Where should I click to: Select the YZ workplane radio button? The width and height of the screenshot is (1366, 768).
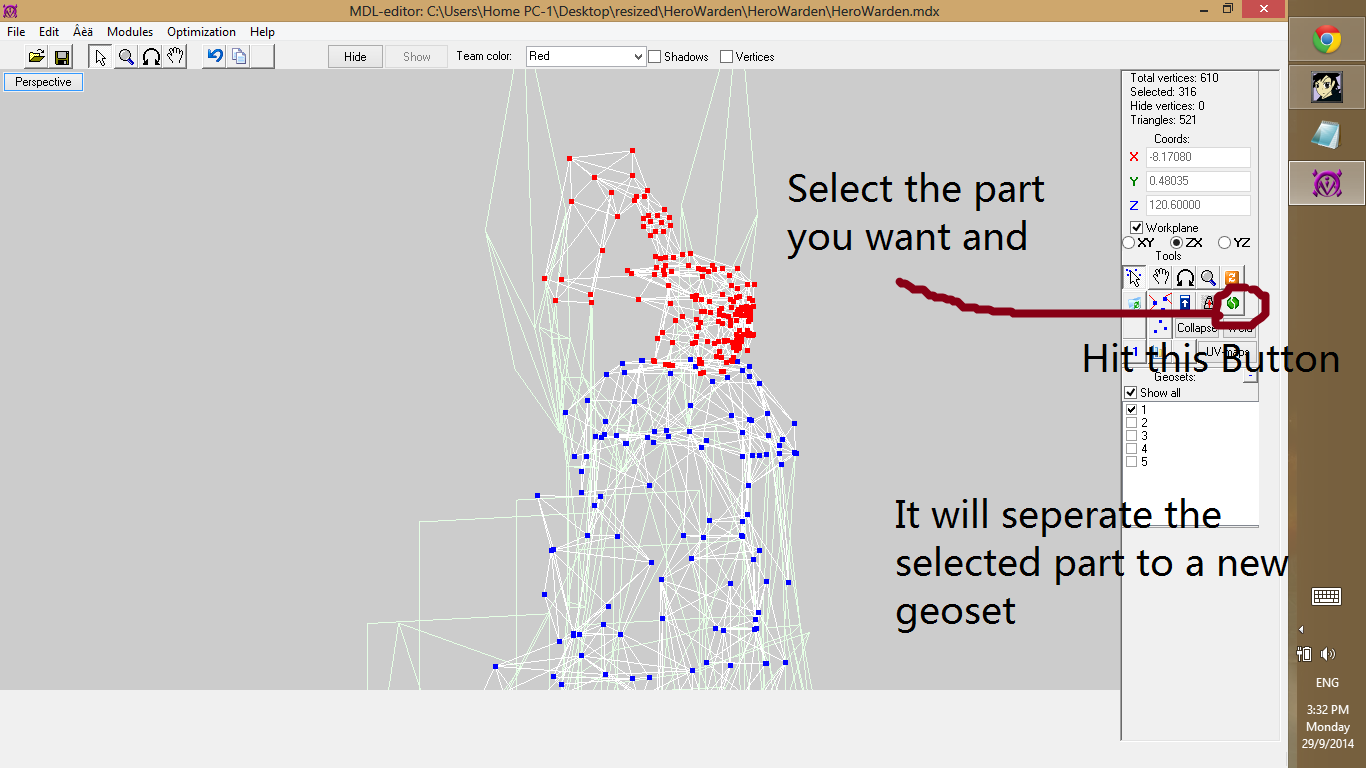(1224, 243)
